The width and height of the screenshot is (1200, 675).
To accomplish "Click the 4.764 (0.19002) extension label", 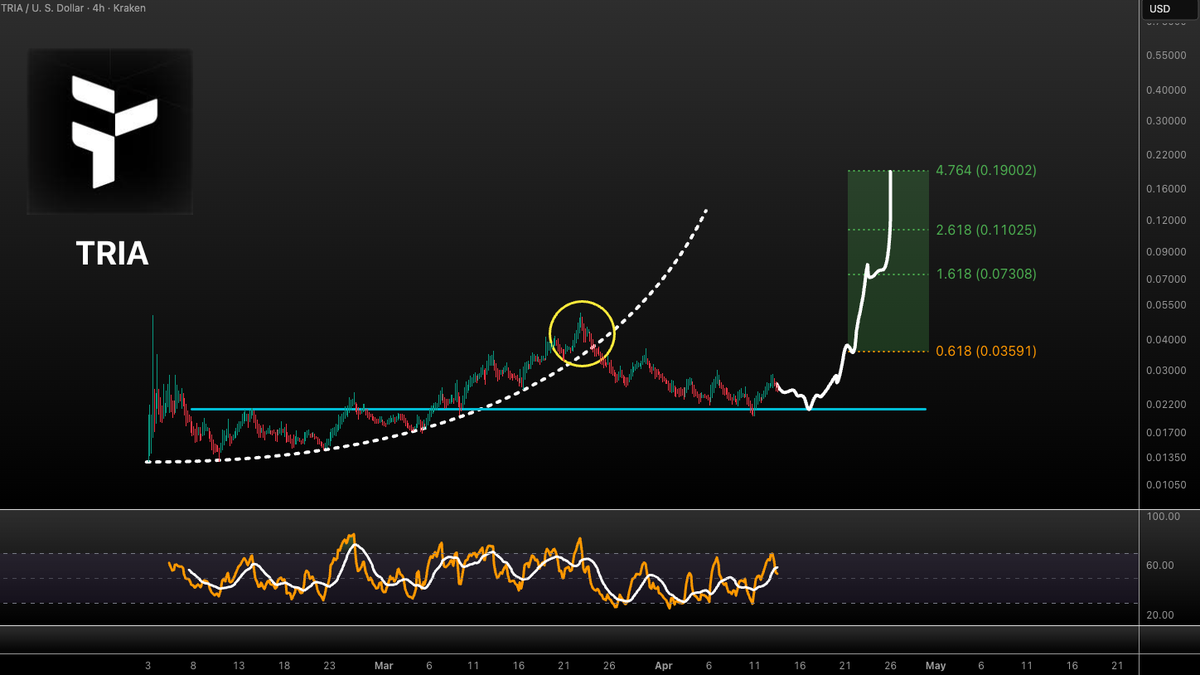I will [988, 170].
